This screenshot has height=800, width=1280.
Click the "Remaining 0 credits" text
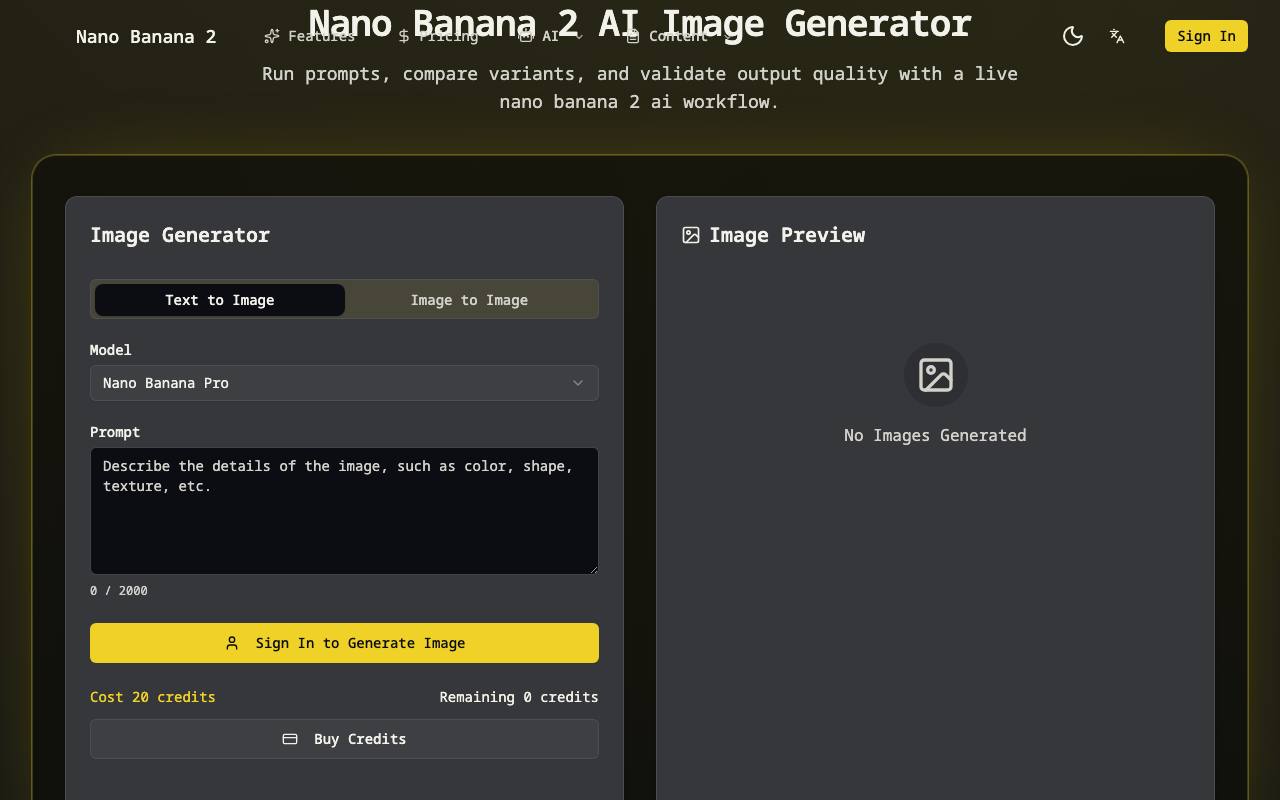(519, 697)
